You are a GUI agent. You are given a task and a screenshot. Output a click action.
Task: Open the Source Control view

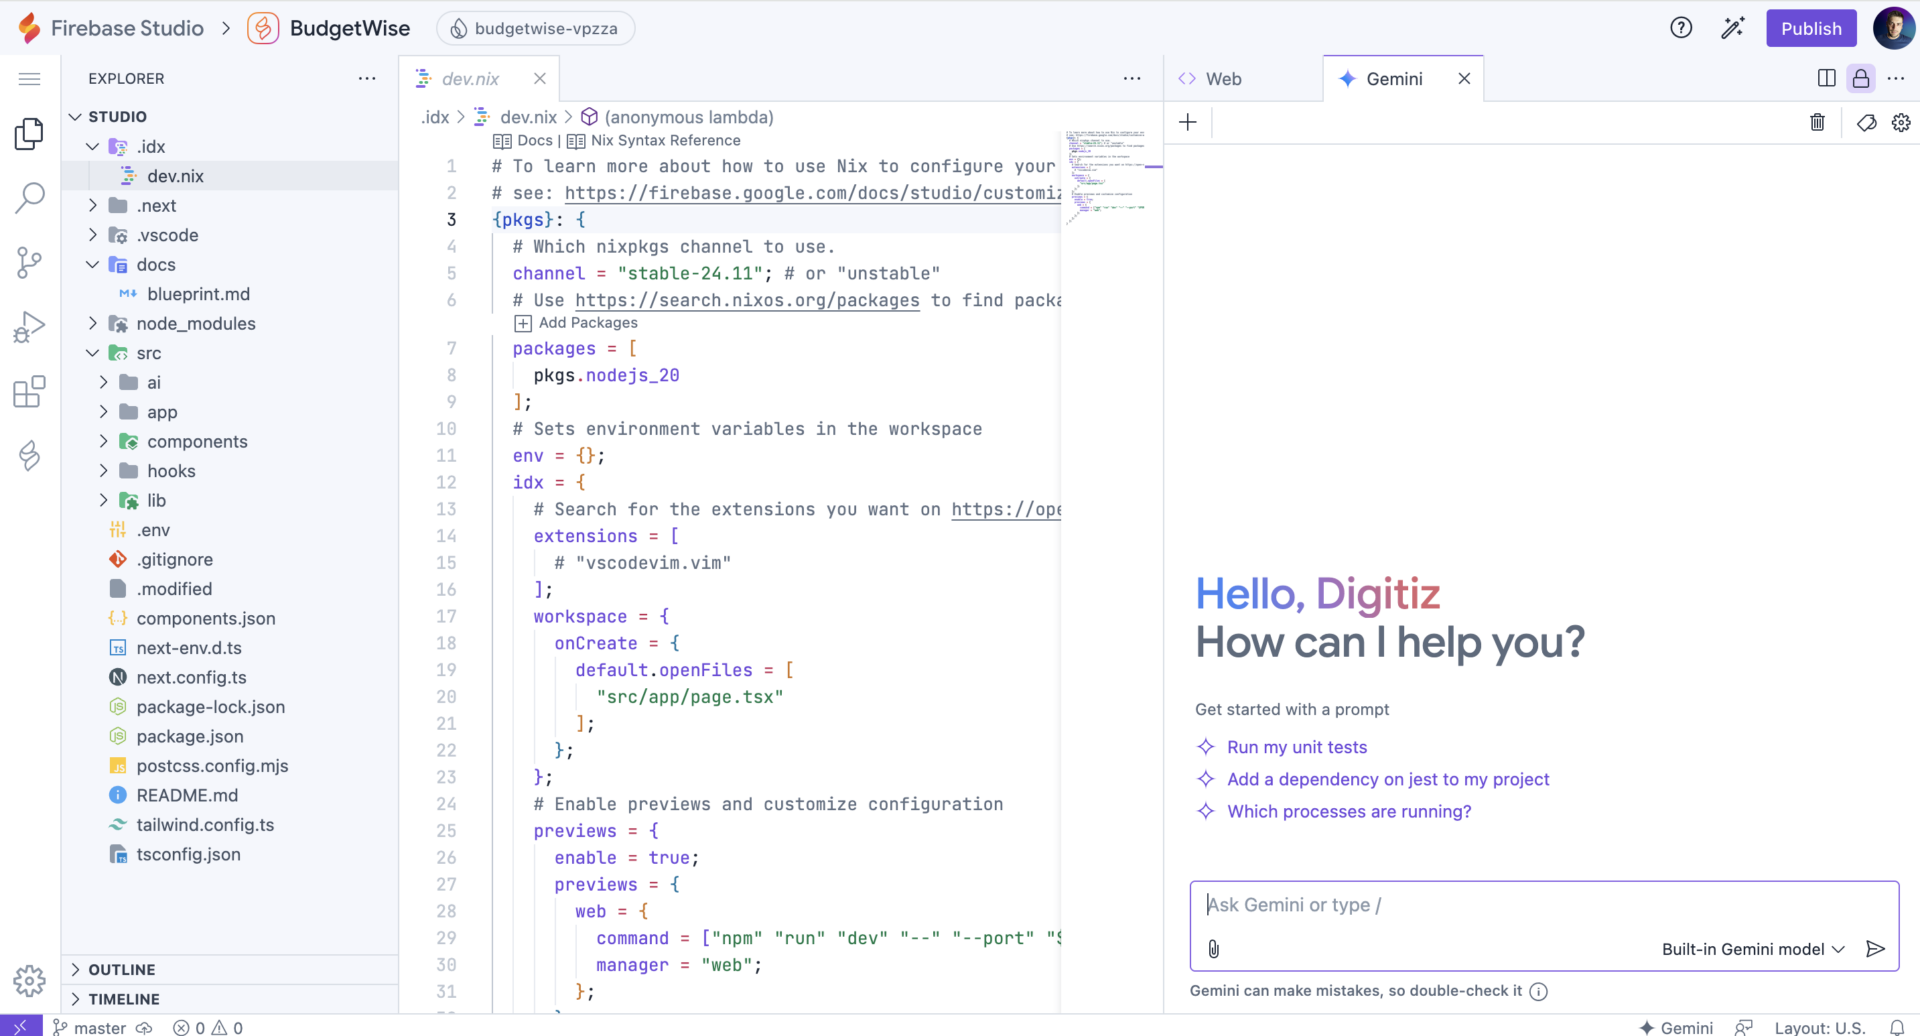(x=29, y=262)
